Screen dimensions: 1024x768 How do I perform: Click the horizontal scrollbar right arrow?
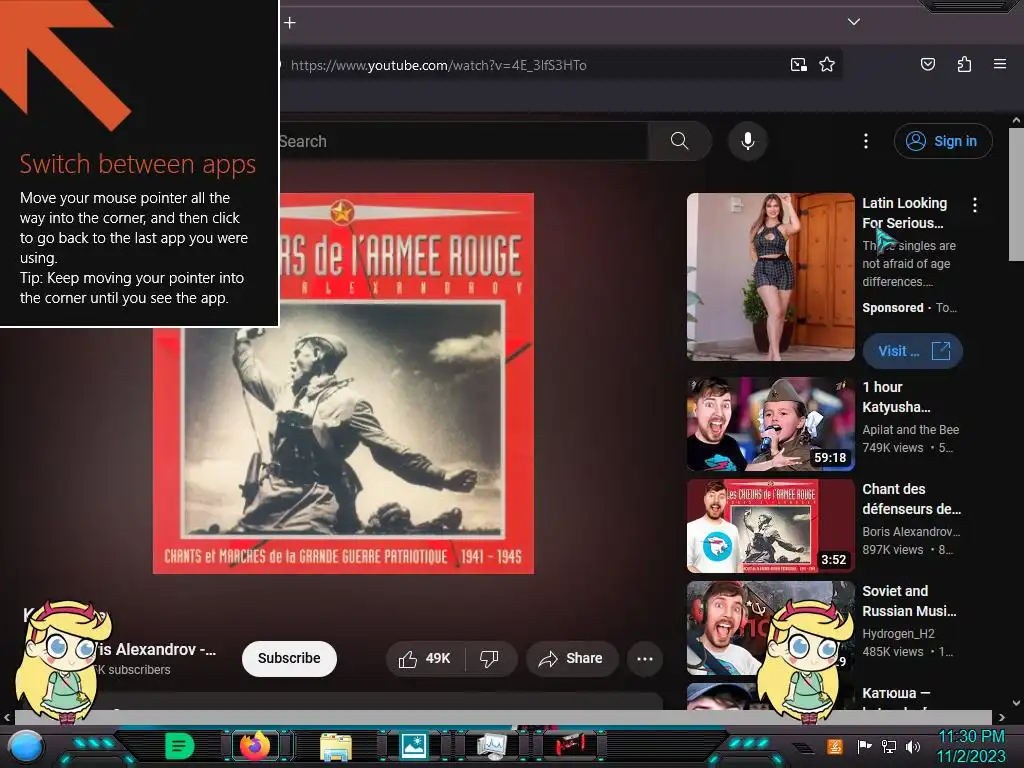point(1001,717)
